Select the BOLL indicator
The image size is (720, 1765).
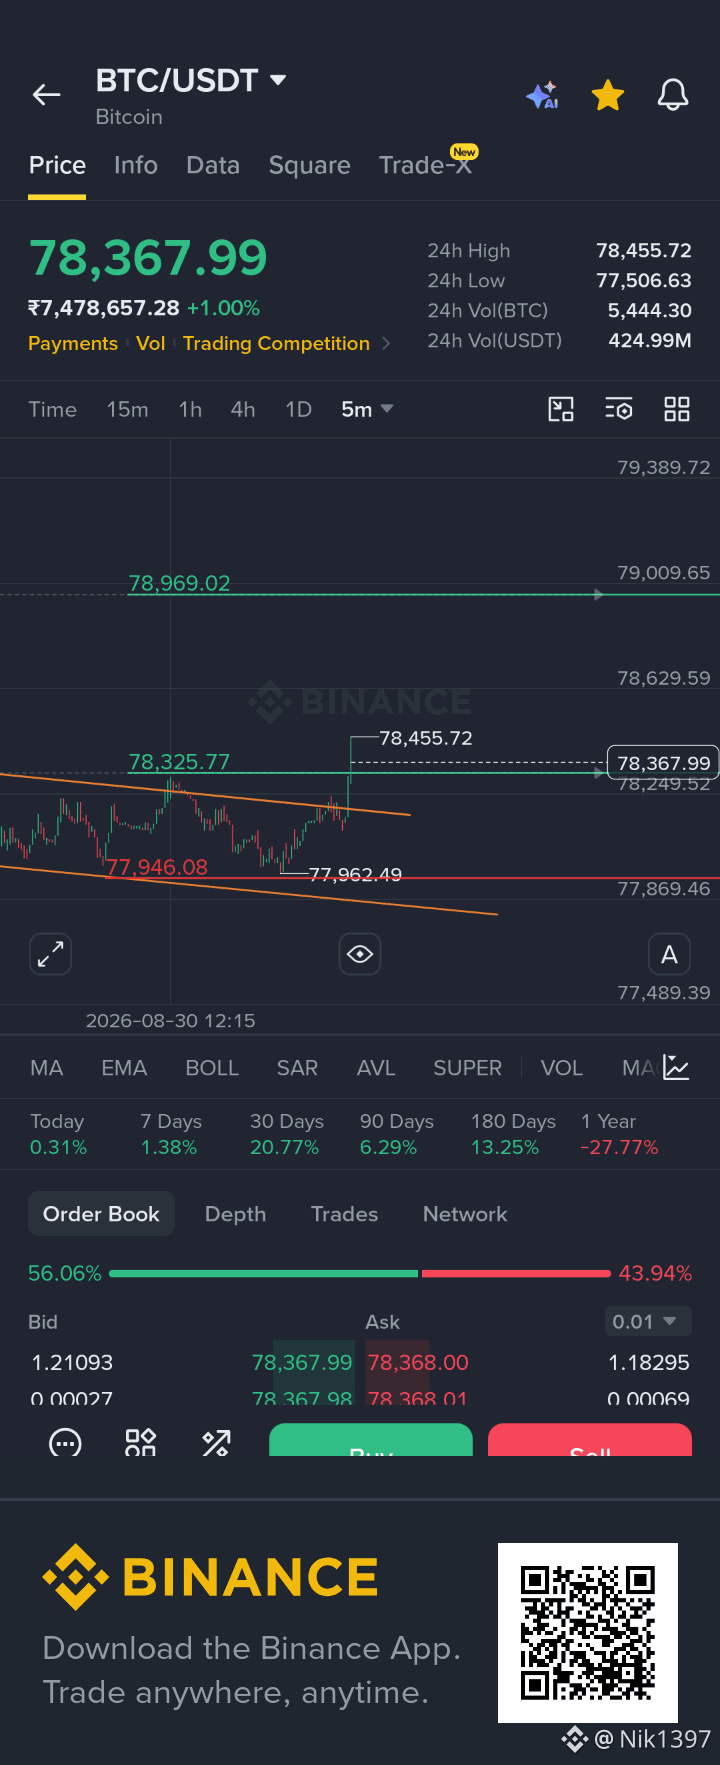pyautogui.click(x=212, y=1068)
